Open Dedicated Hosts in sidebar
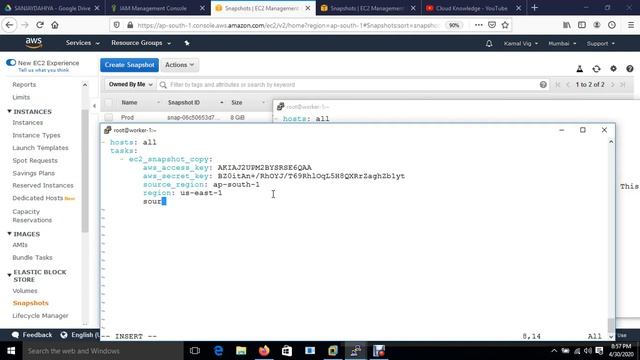 pos(38,198)
